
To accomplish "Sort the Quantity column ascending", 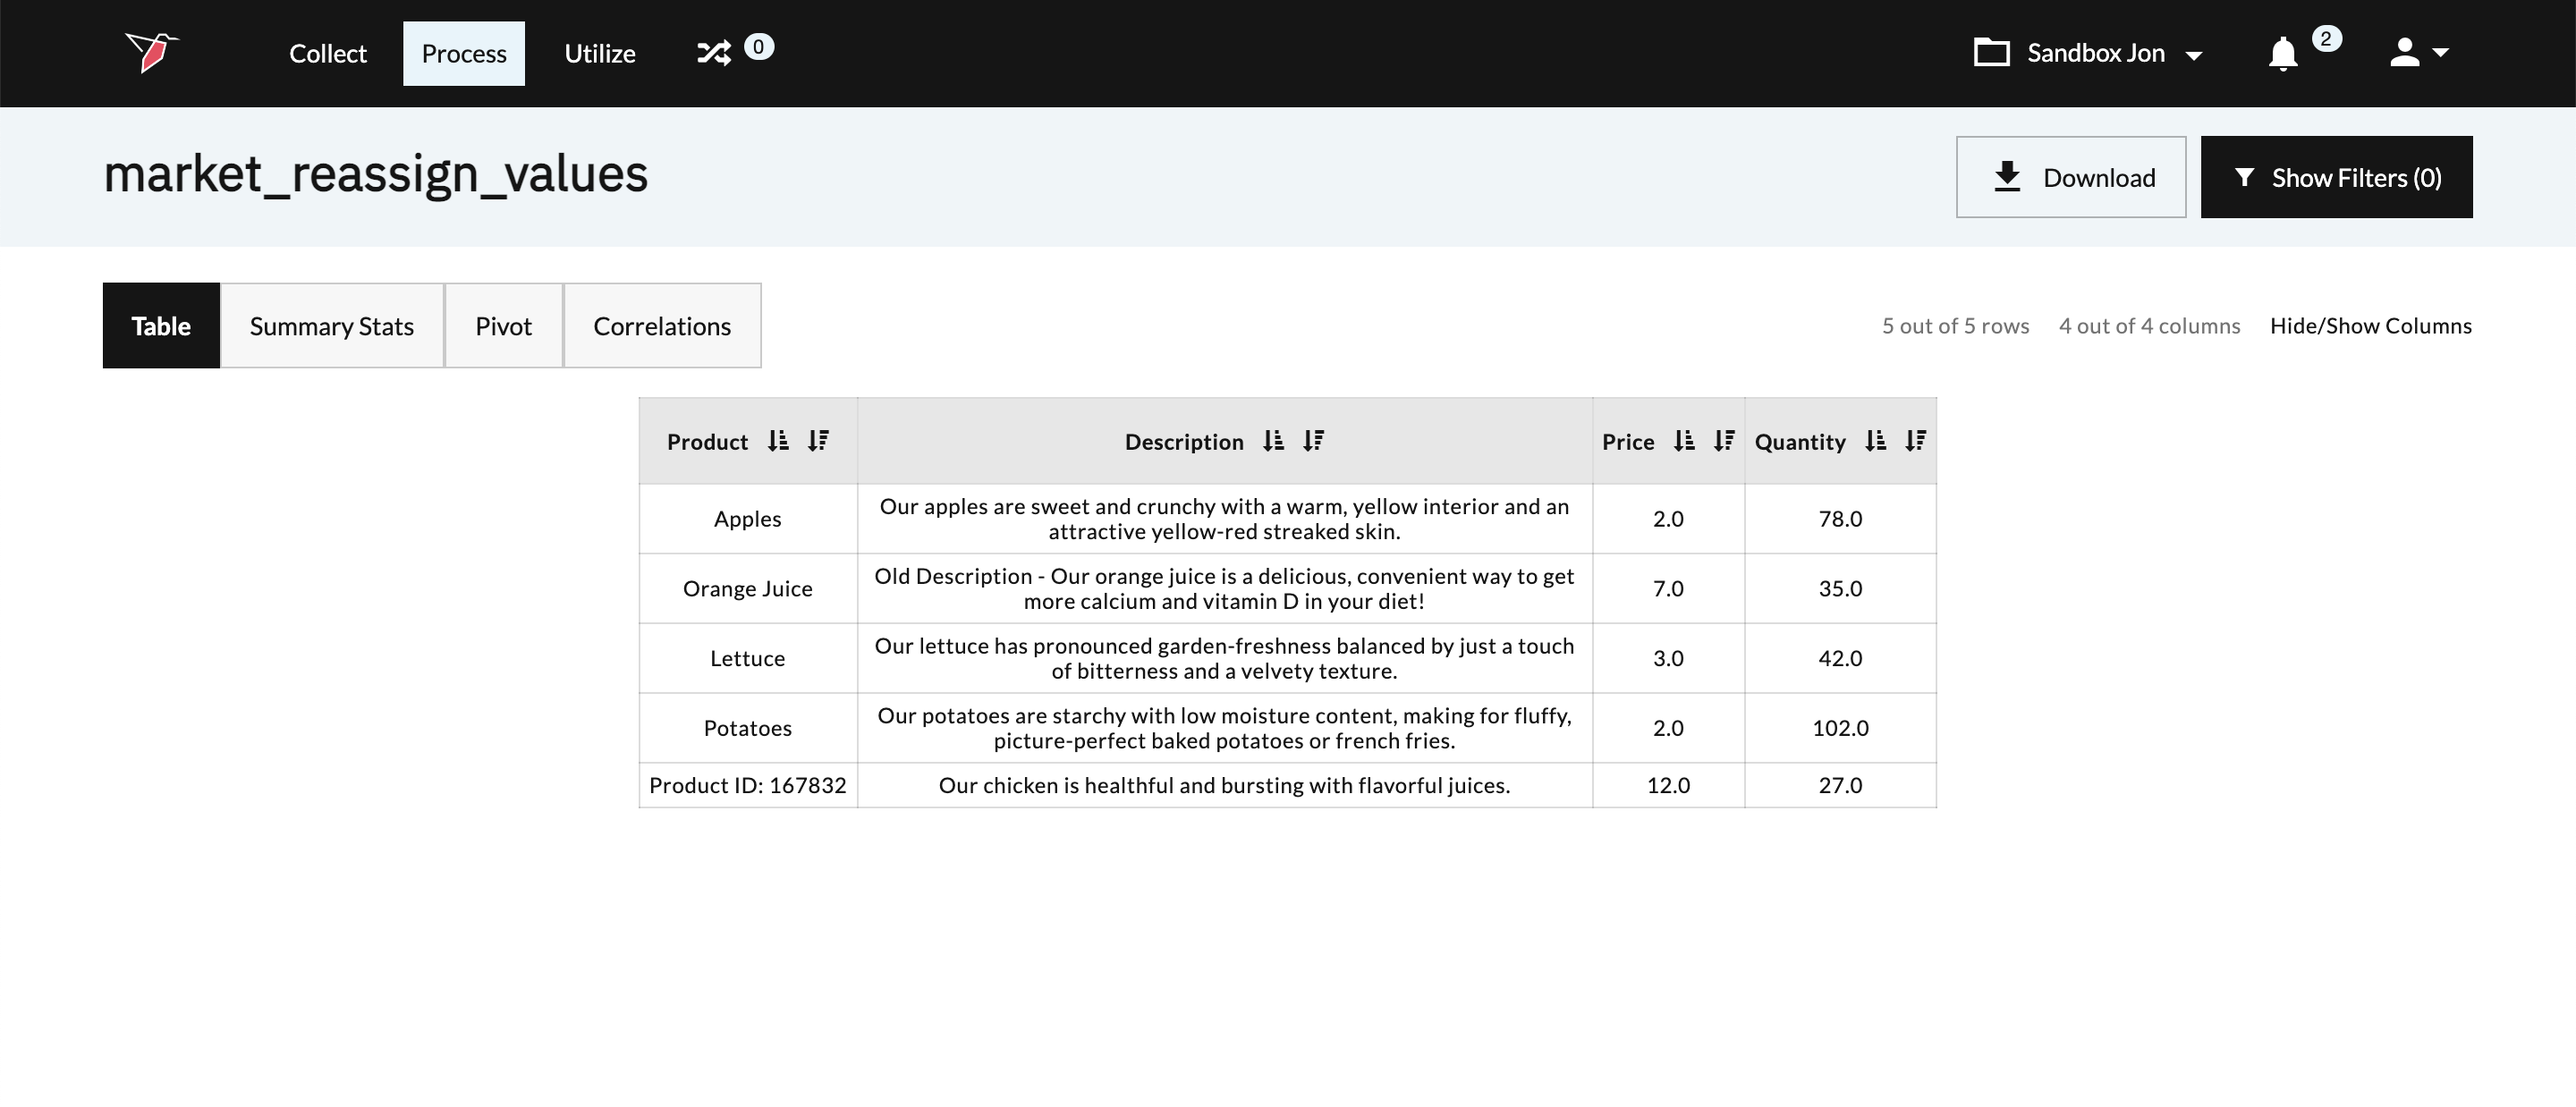I will click(1875, 441).
